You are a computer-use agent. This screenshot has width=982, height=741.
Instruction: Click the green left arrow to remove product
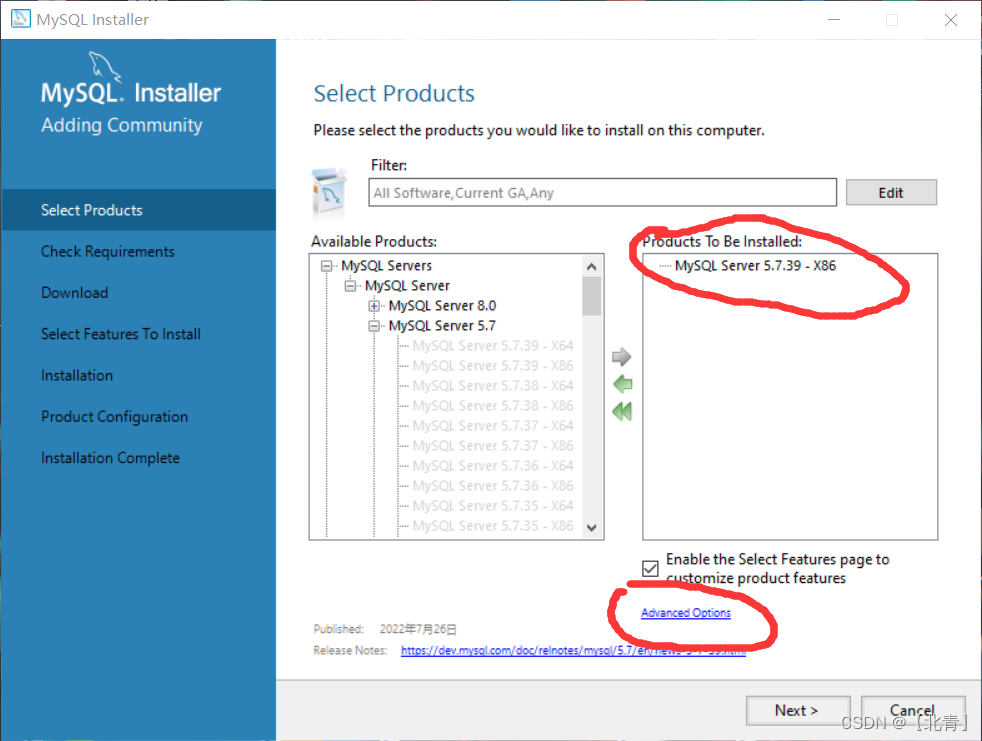coord(623,384)
